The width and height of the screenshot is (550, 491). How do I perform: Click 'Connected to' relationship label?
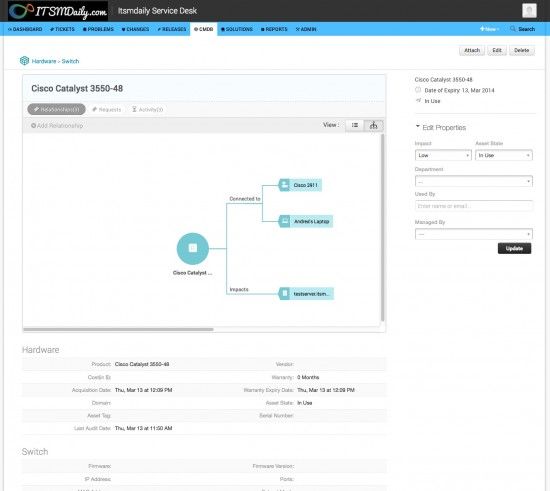coord(245,199)
